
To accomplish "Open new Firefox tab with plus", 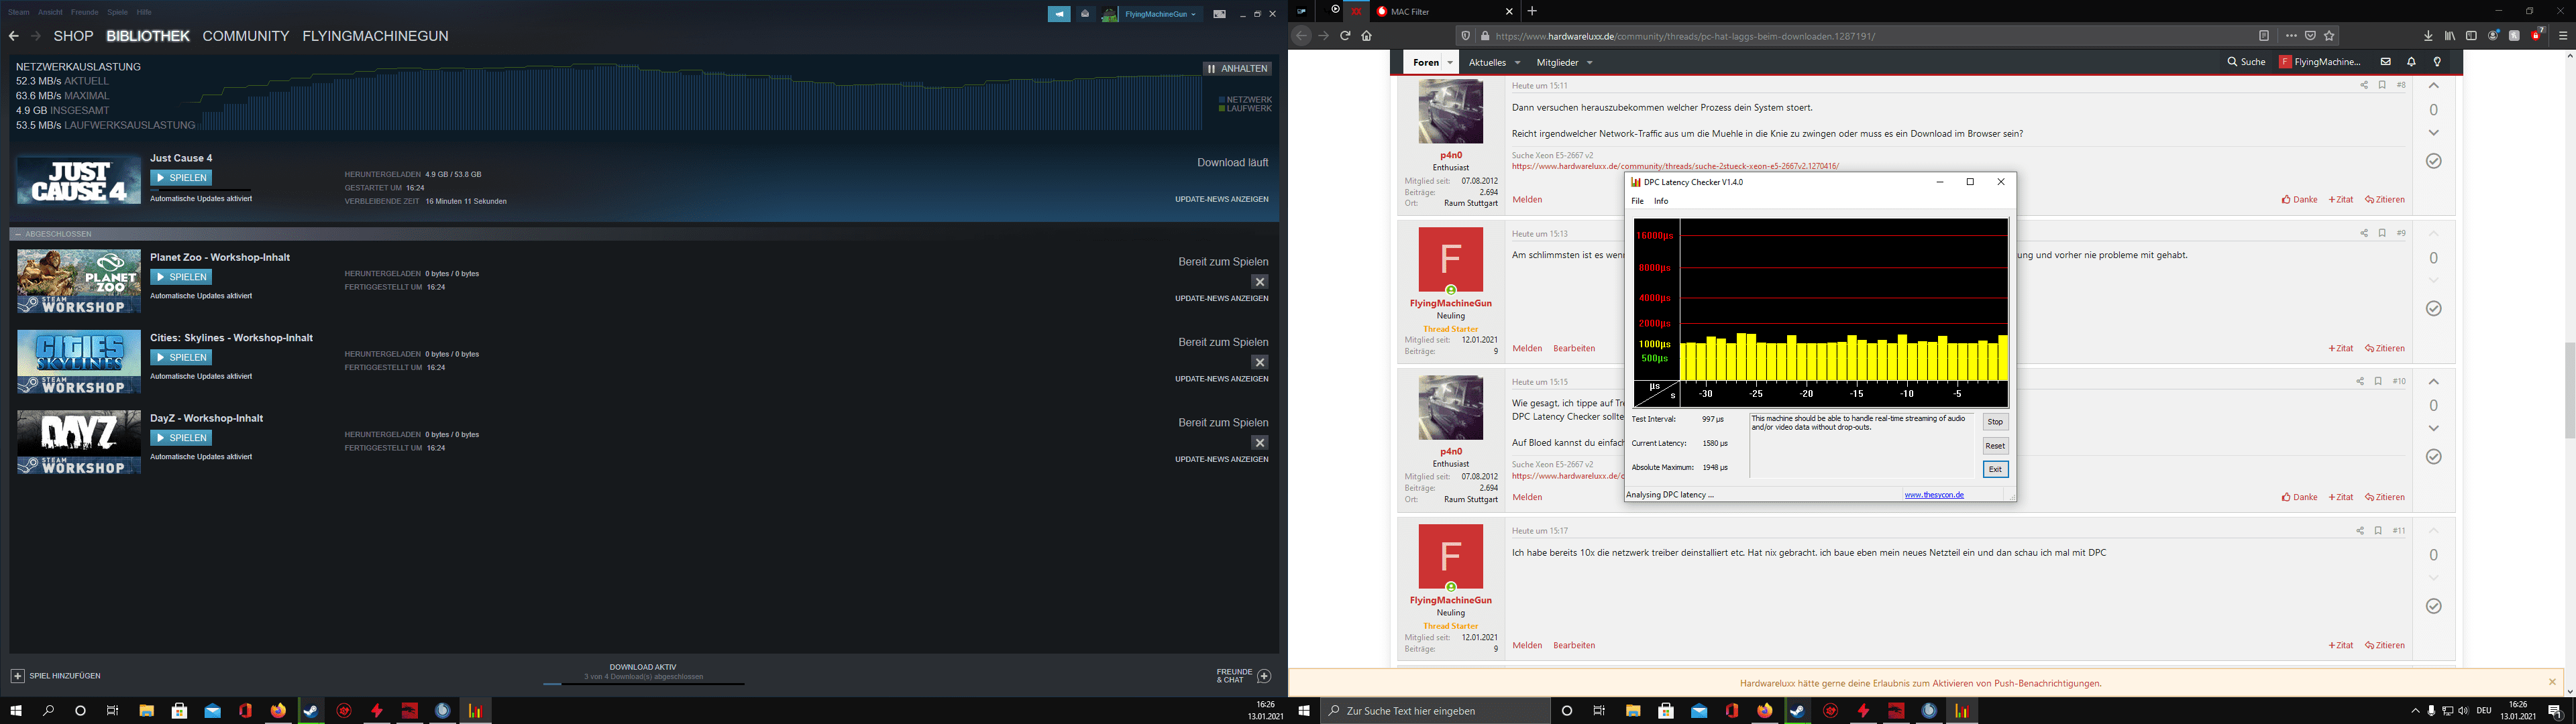I will (1532, 11).
